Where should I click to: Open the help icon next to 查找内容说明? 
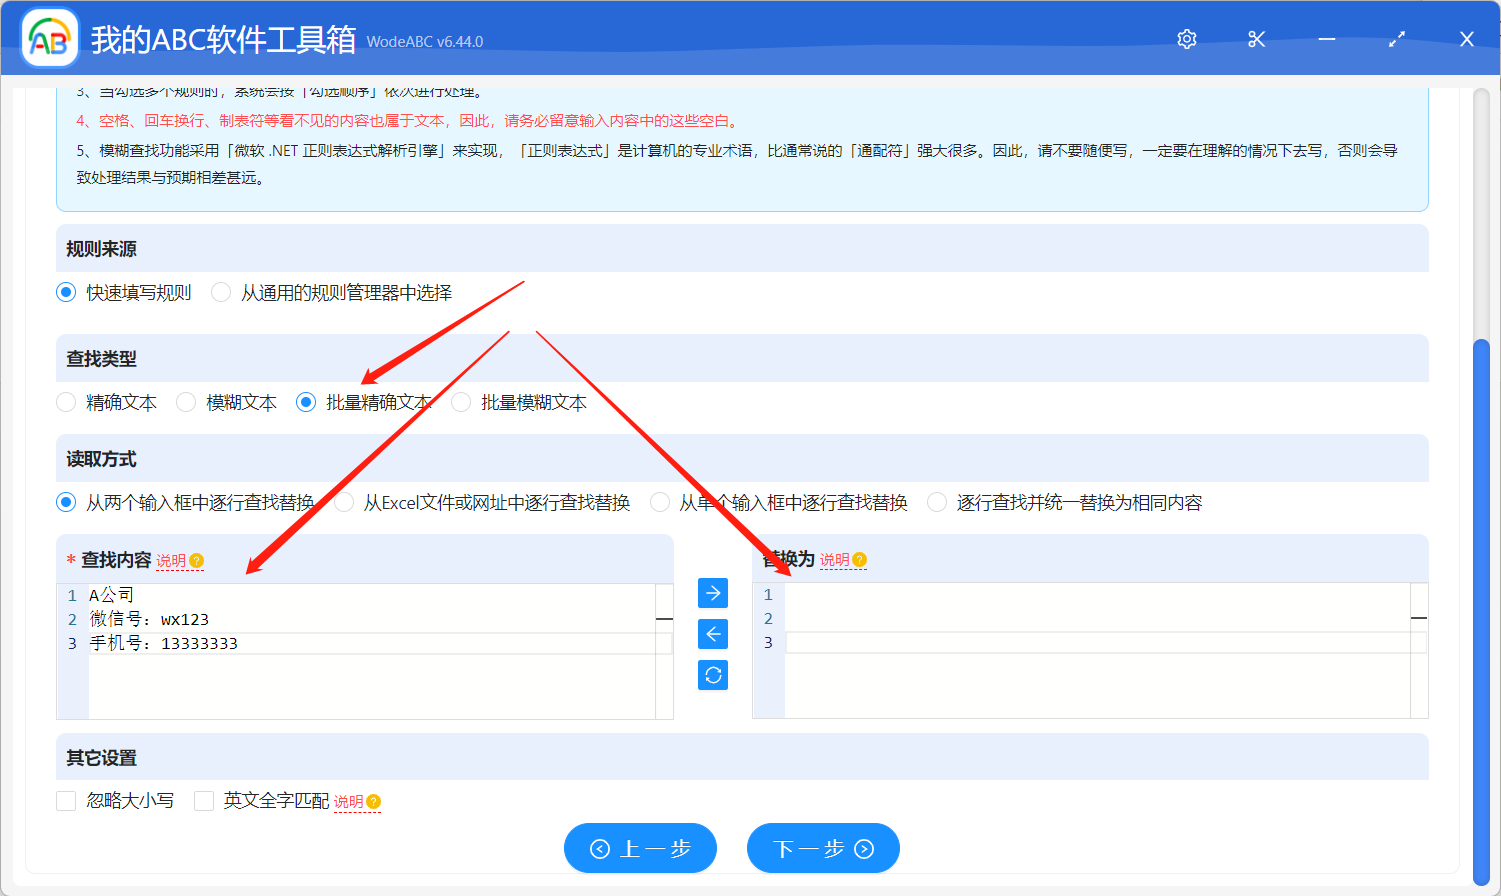point(196,560)
